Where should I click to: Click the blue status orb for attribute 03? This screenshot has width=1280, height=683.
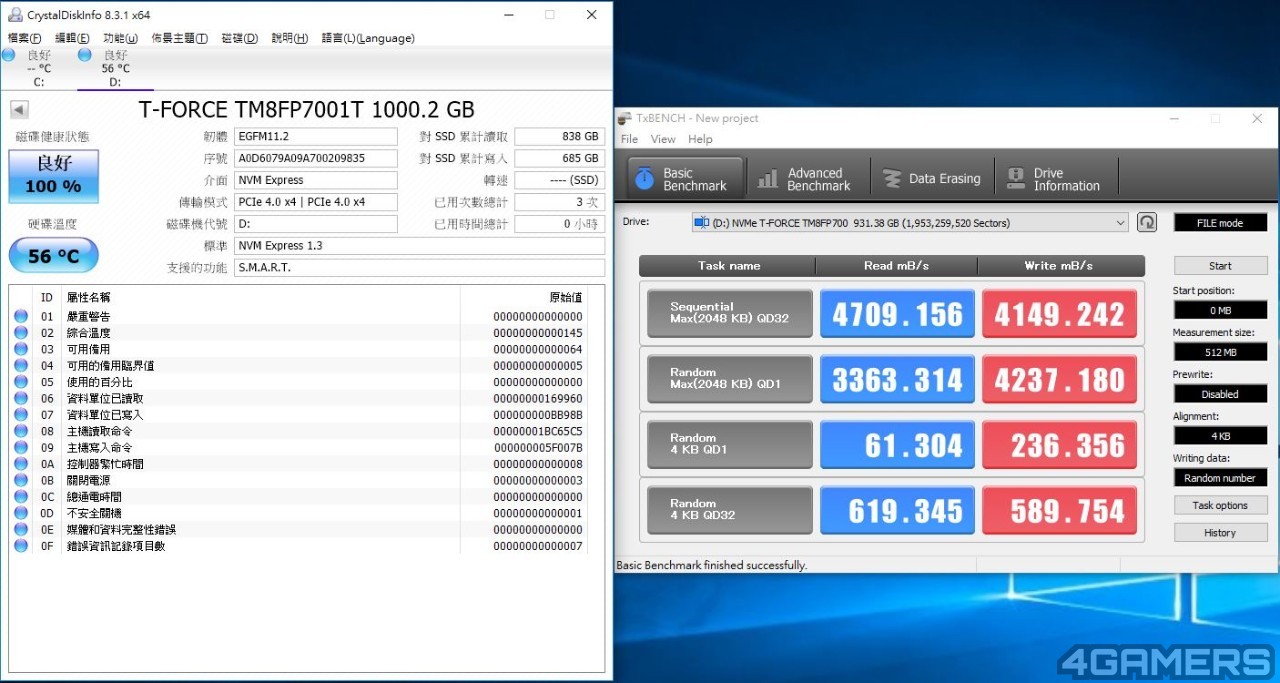click(21, 349)
